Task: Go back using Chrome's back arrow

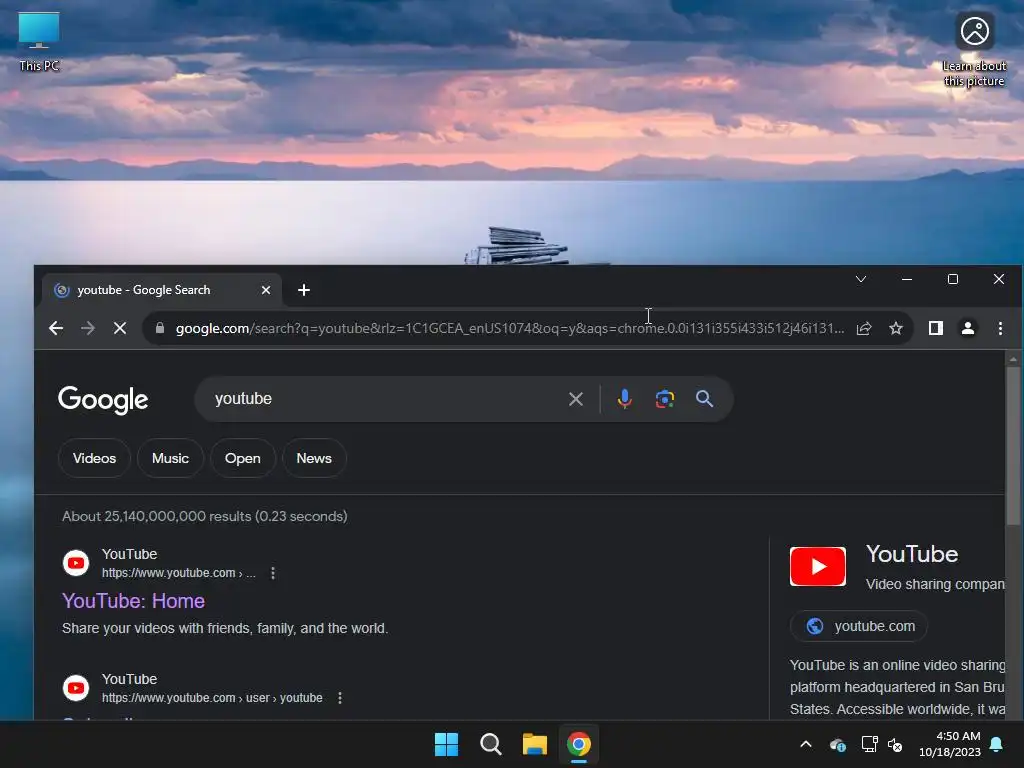Action: coord(56,328)
